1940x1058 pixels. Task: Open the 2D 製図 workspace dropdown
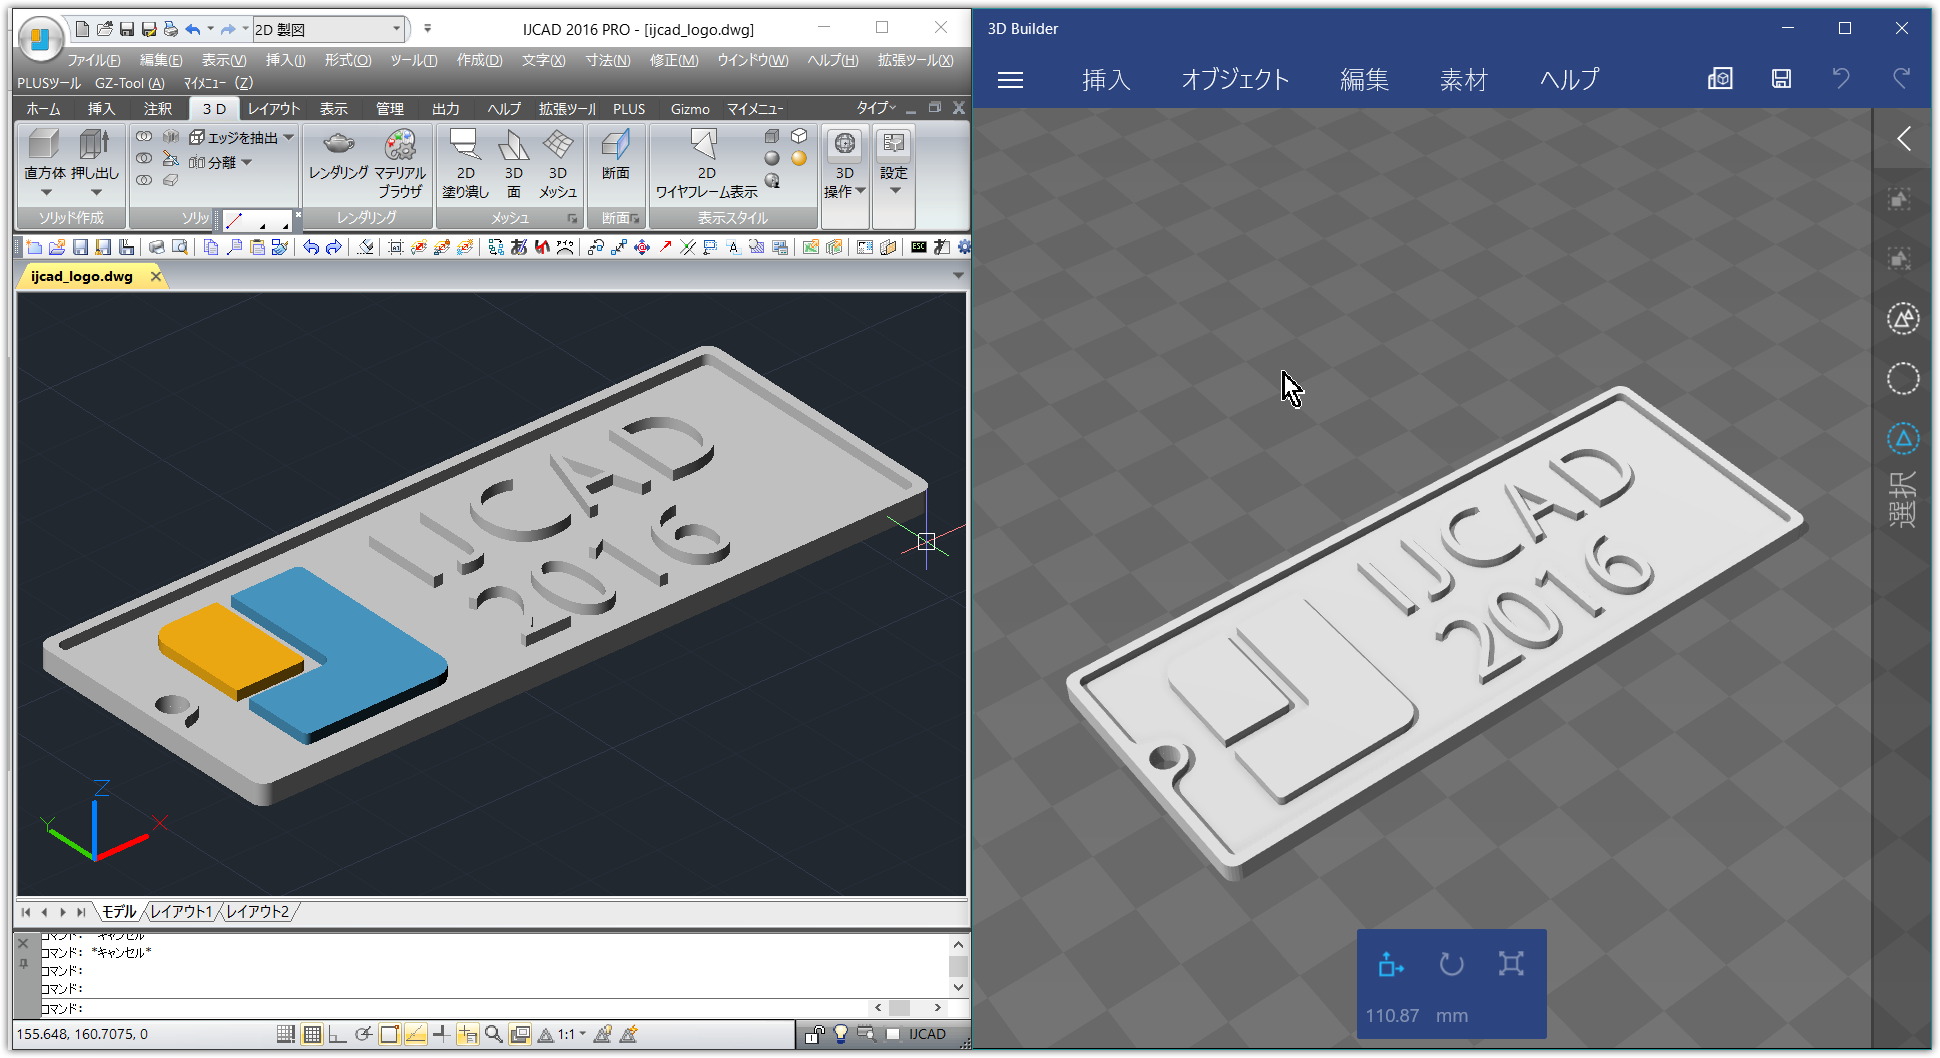click(x=330, y=29)
